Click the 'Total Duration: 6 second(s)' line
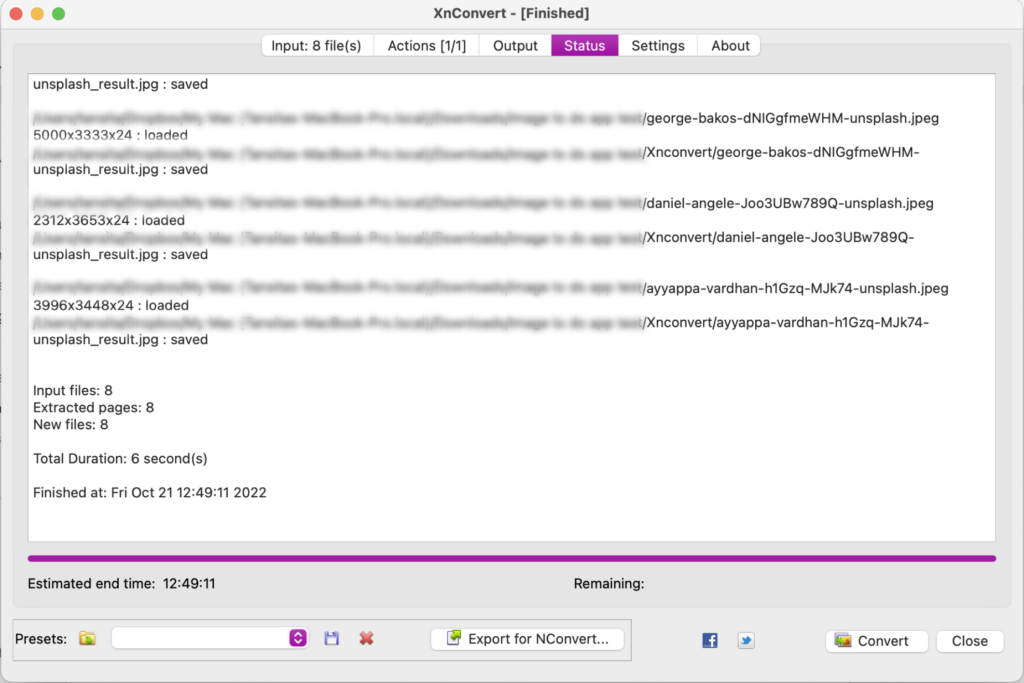The height and width of the screenshot is (683, 1024). 120,458
